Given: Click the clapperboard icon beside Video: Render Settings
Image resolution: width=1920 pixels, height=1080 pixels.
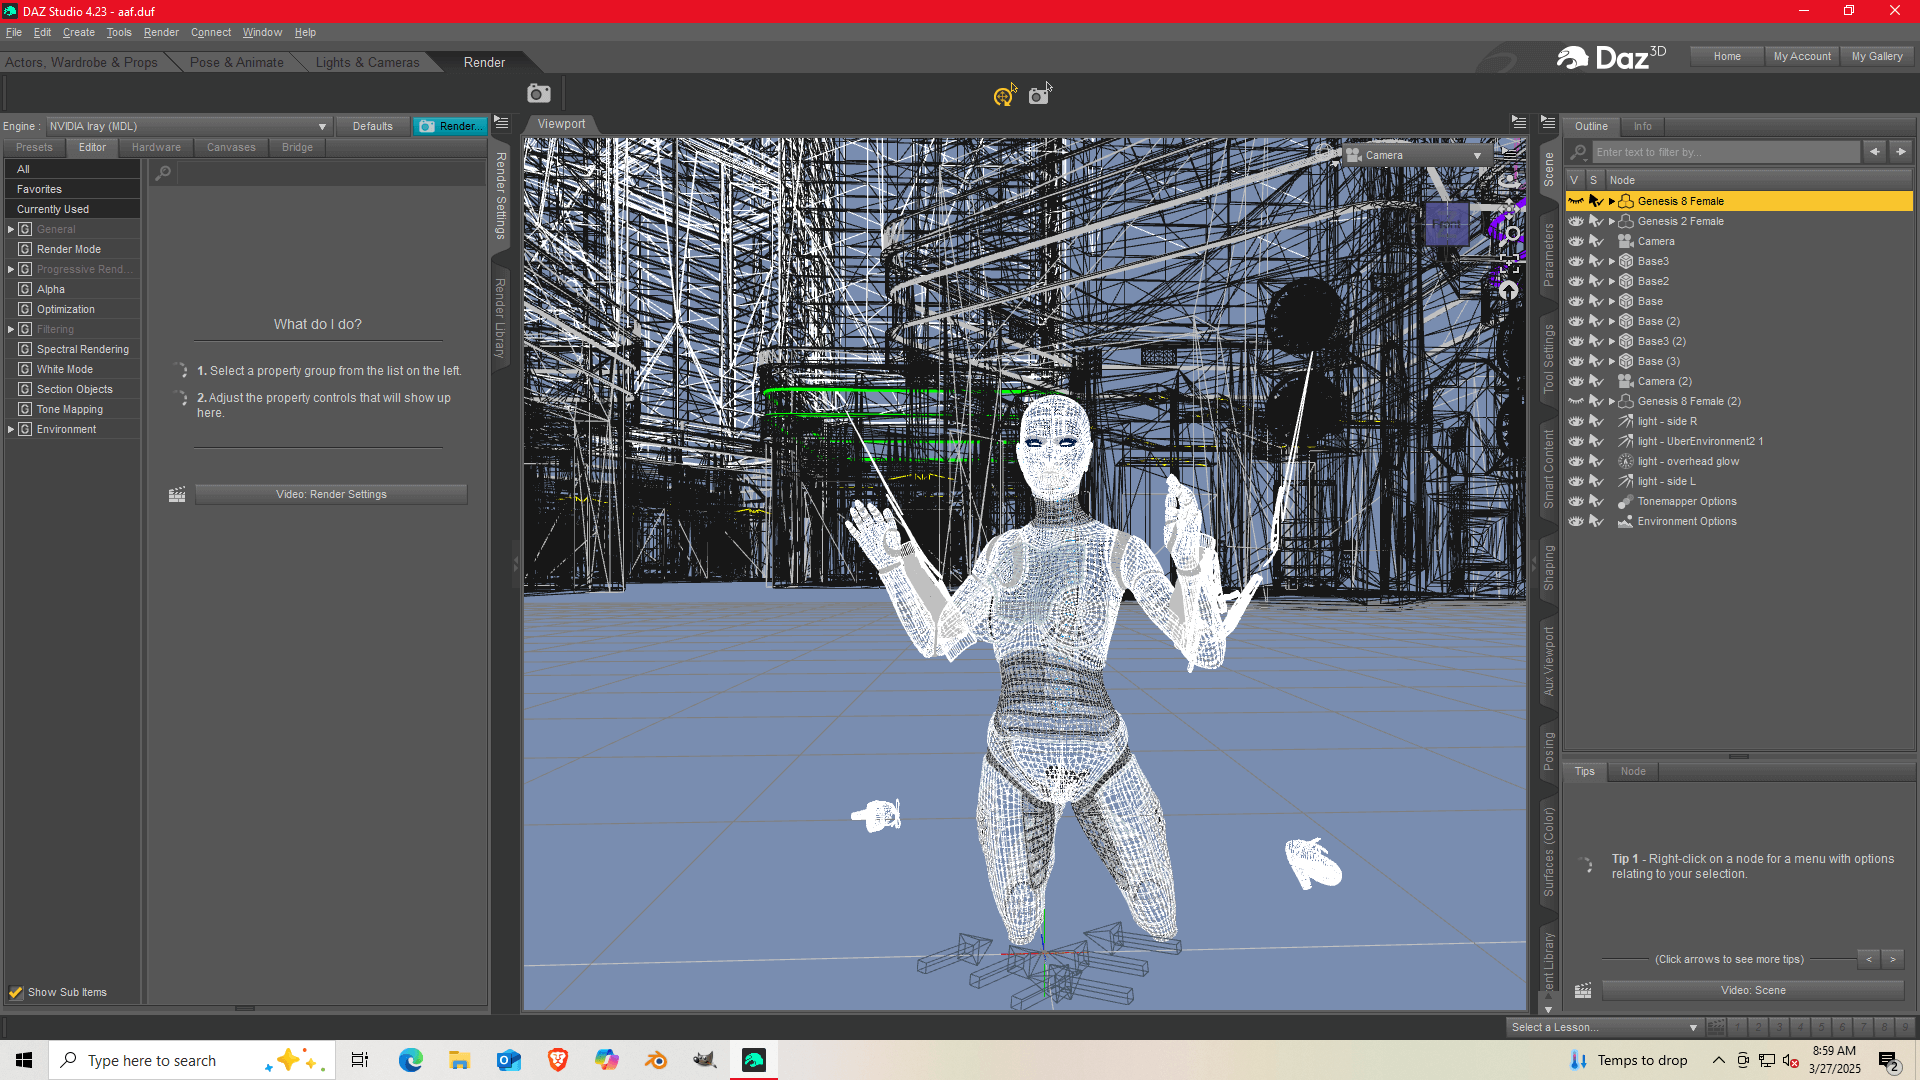Looking at the screenshot, I should pos(177,494).
